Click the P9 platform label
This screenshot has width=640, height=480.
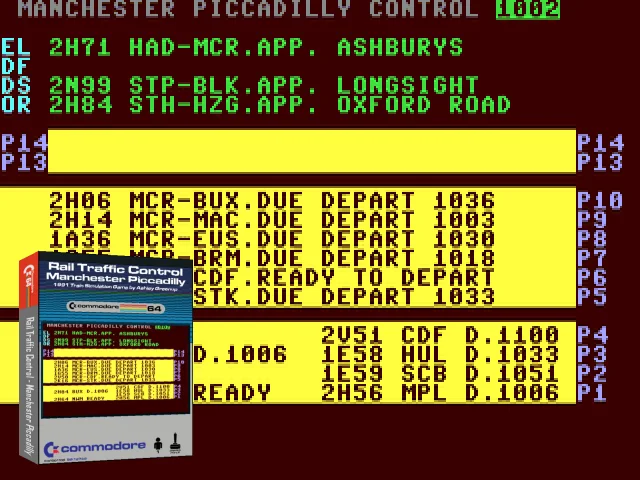[592, 220]
